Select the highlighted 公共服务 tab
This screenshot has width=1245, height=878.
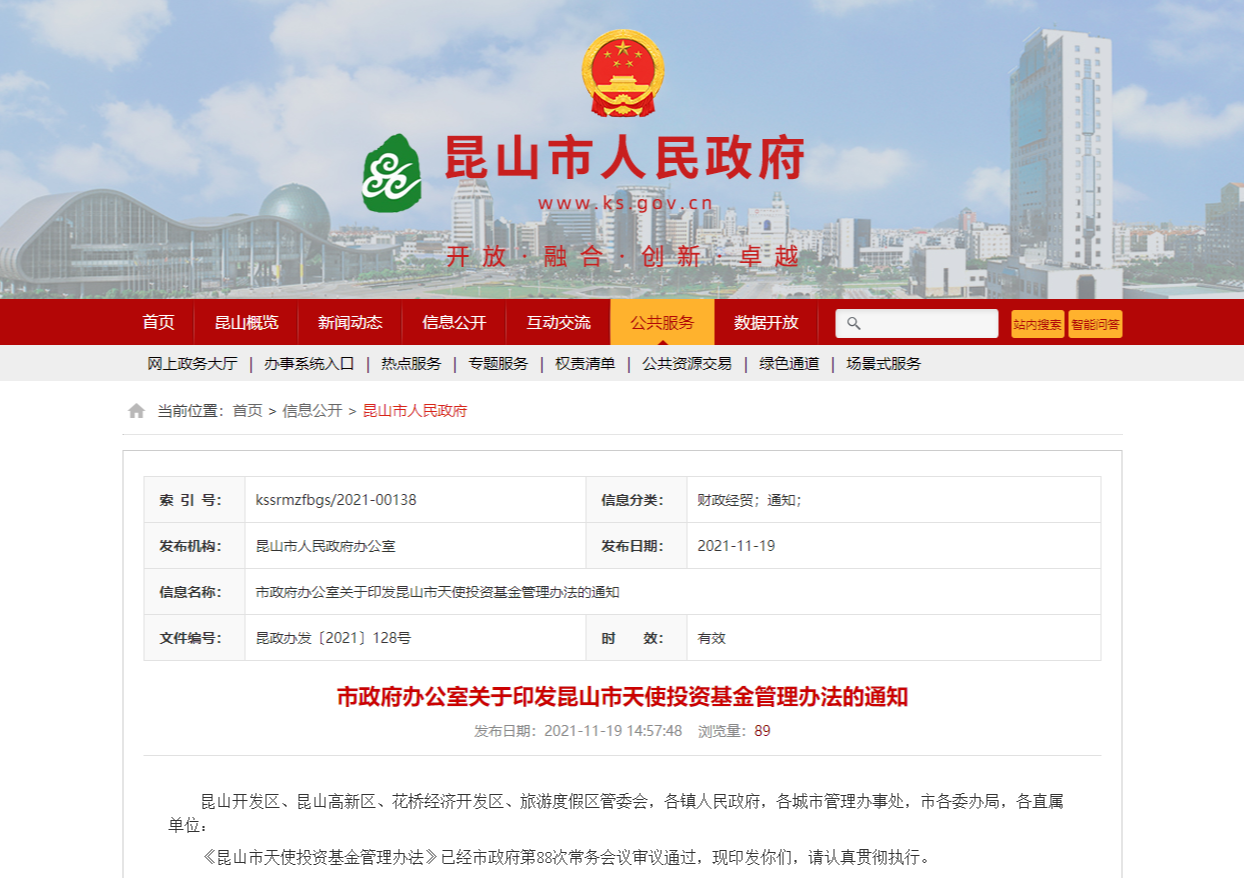(662, 322)
